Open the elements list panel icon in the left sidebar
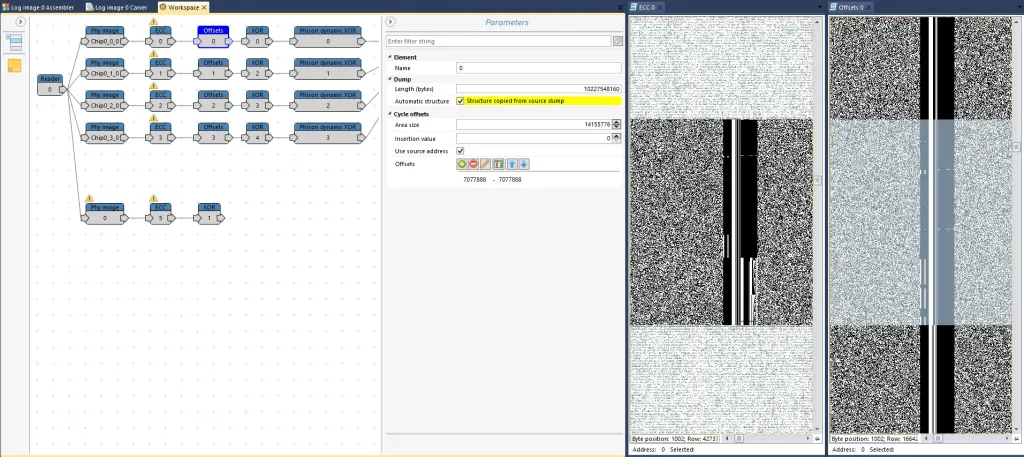This screenshot has height=457, width=1024. point(14,42)
